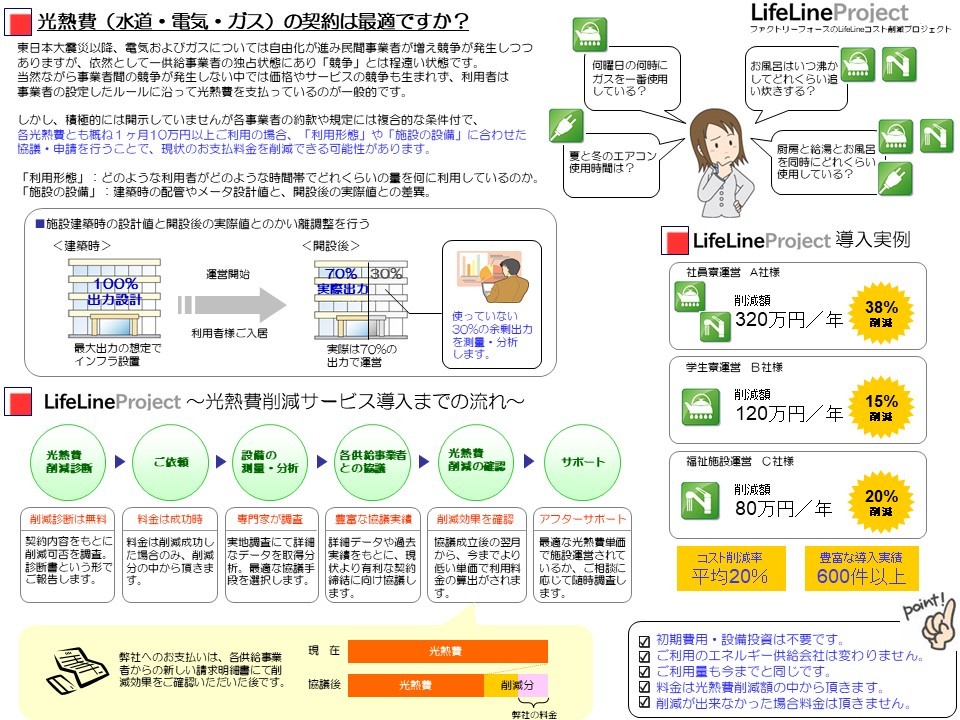Click the 使っていない30%の余剰出力 callout box
The image size is (960, 720).
[492, 304]
